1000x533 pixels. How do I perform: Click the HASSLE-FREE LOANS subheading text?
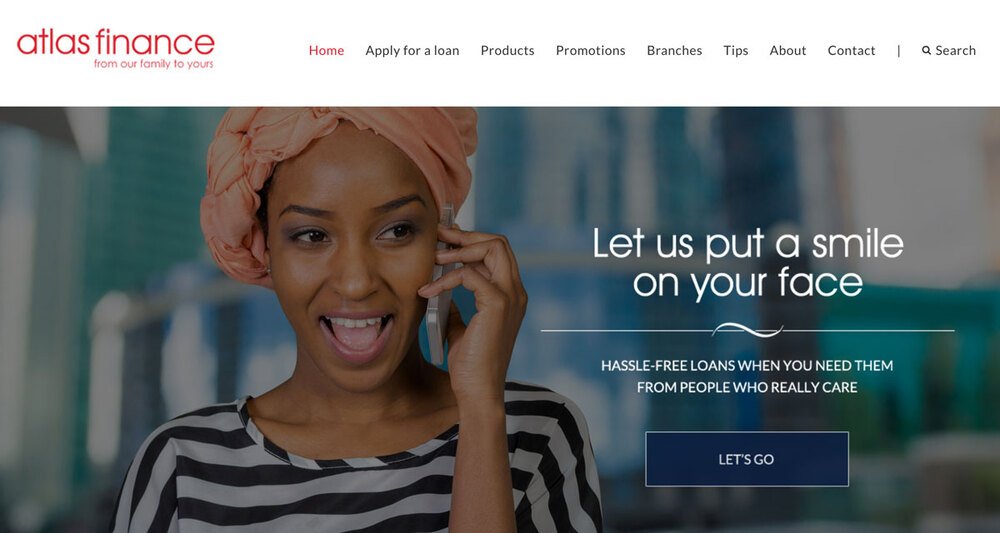tap(747, 376)
